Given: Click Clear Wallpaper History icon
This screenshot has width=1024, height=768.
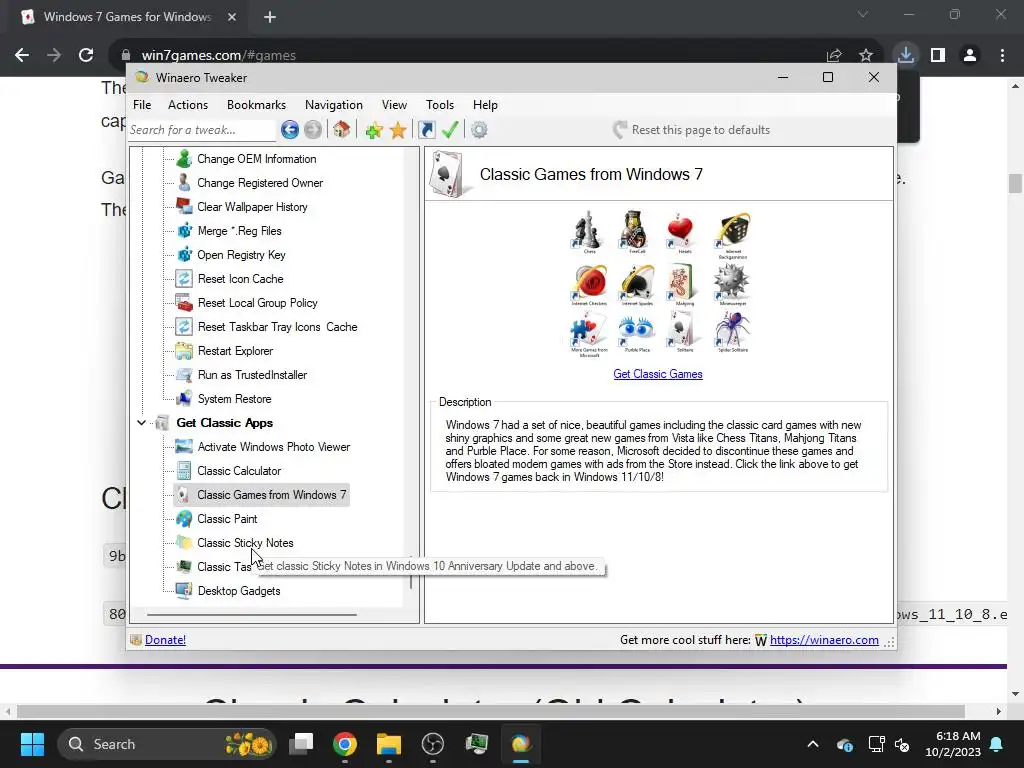Looking at the screenshot, I should tap(184, 207).
